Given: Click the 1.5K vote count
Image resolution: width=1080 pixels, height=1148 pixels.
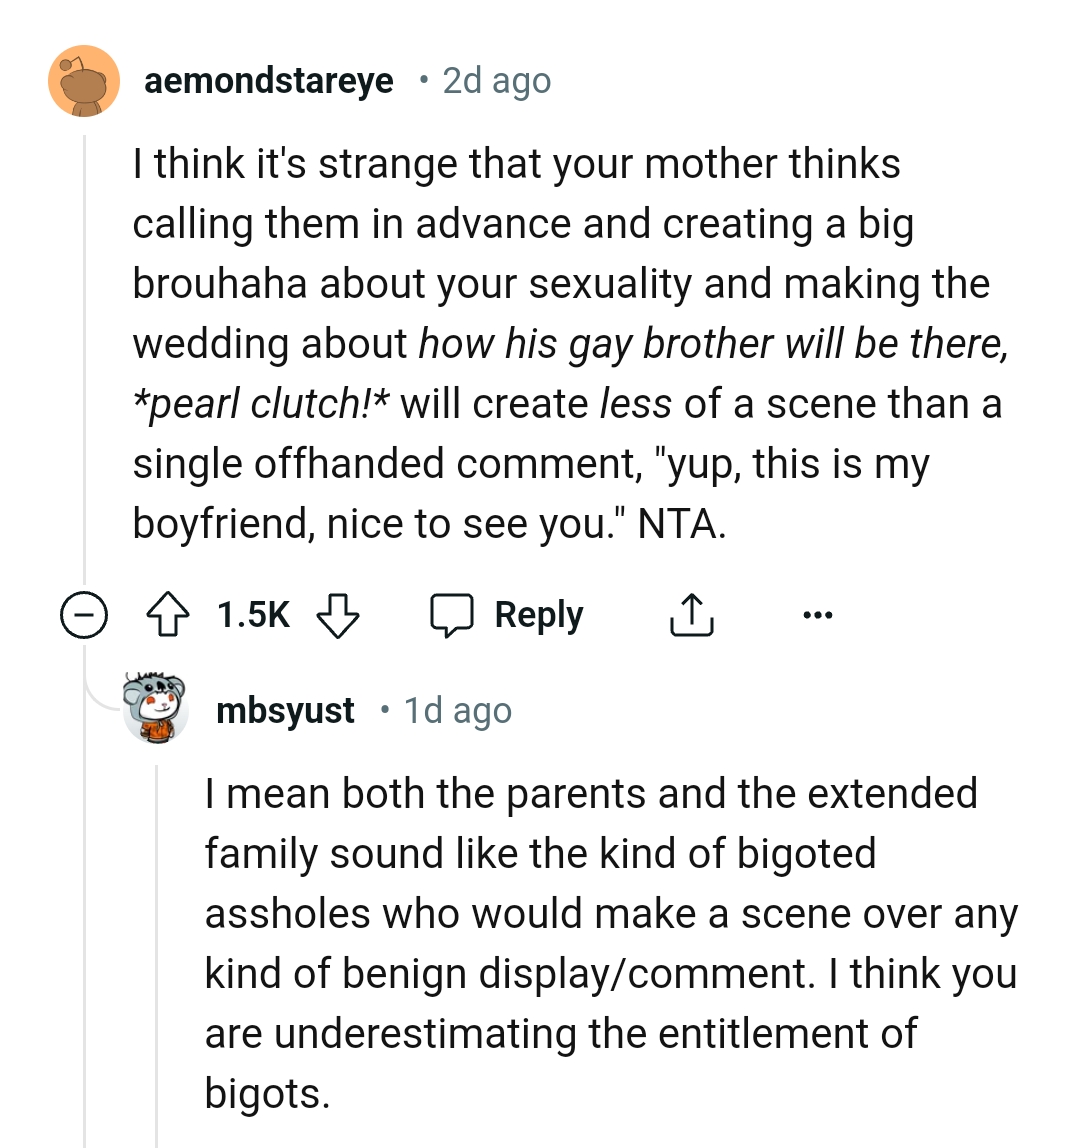Looking at the screenshot, I should click(x=253, y=616).
